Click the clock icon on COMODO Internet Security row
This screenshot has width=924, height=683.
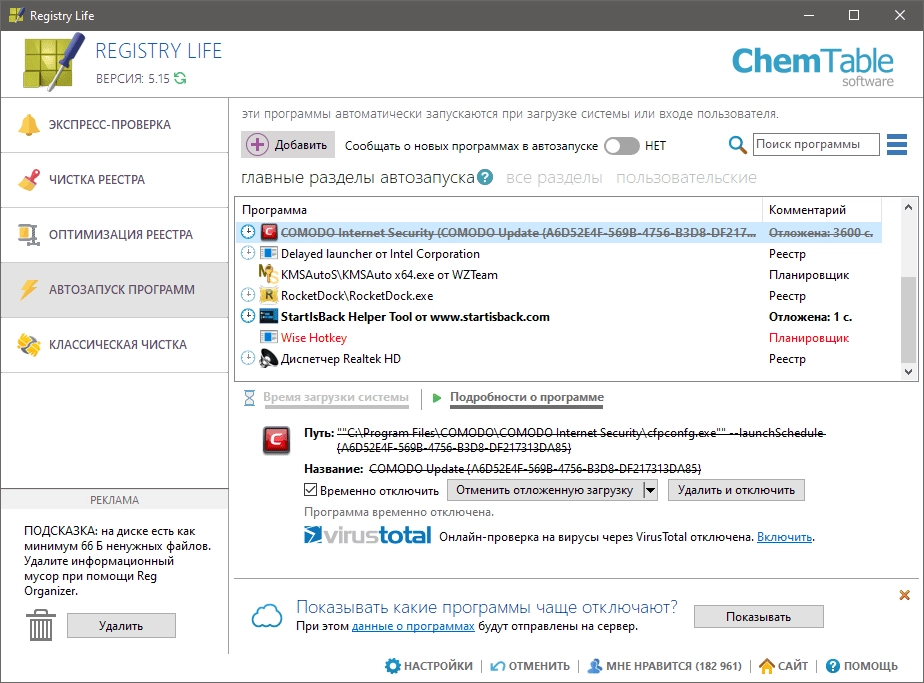(x=248, y=232)
